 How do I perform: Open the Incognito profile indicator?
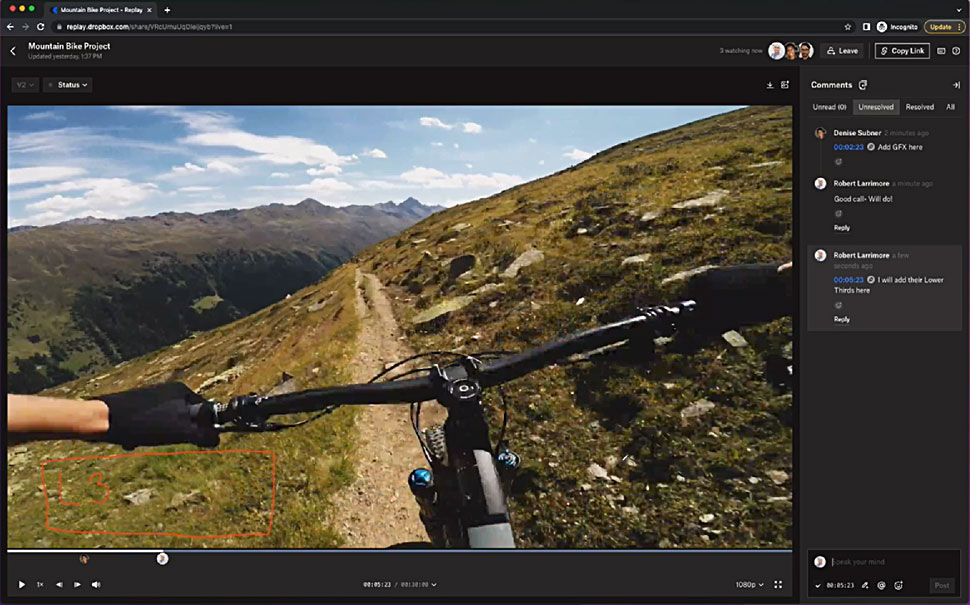[x=897, y=27]
